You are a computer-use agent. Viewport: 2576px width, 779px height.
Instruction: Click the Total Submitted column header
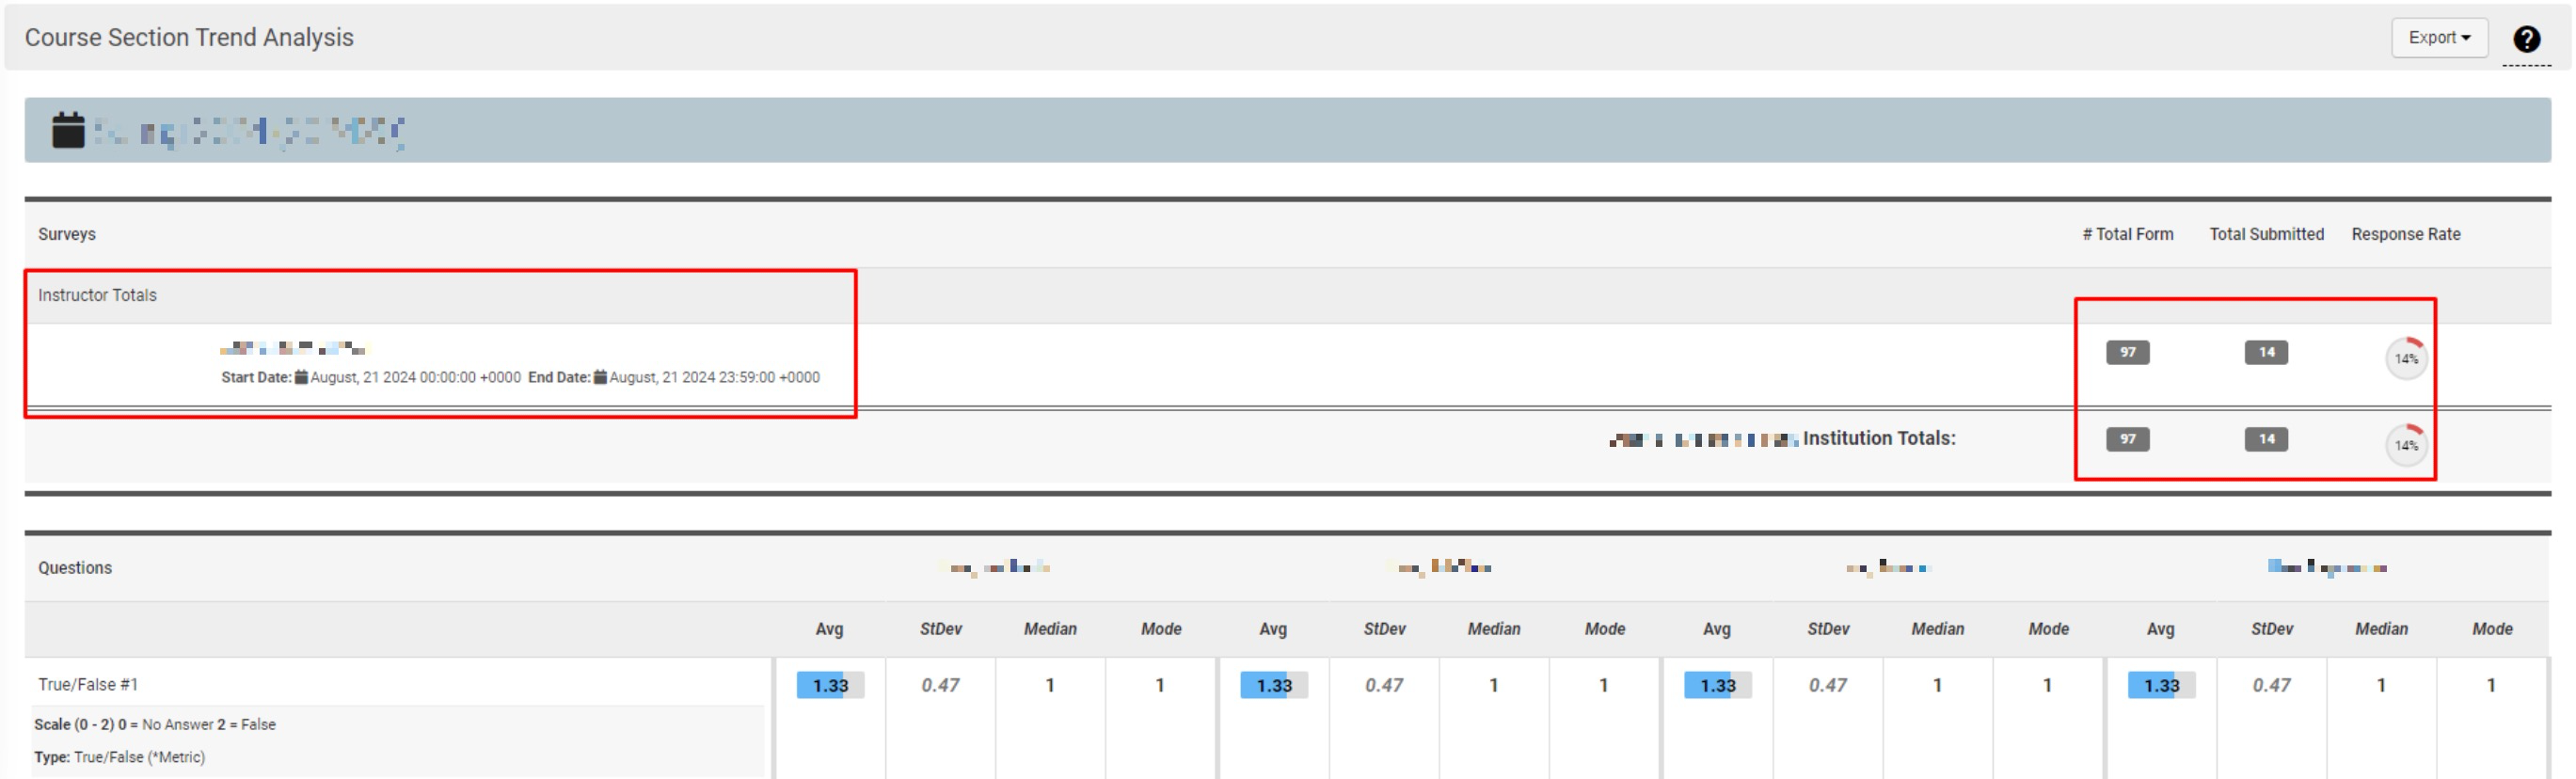(2265, 234)
